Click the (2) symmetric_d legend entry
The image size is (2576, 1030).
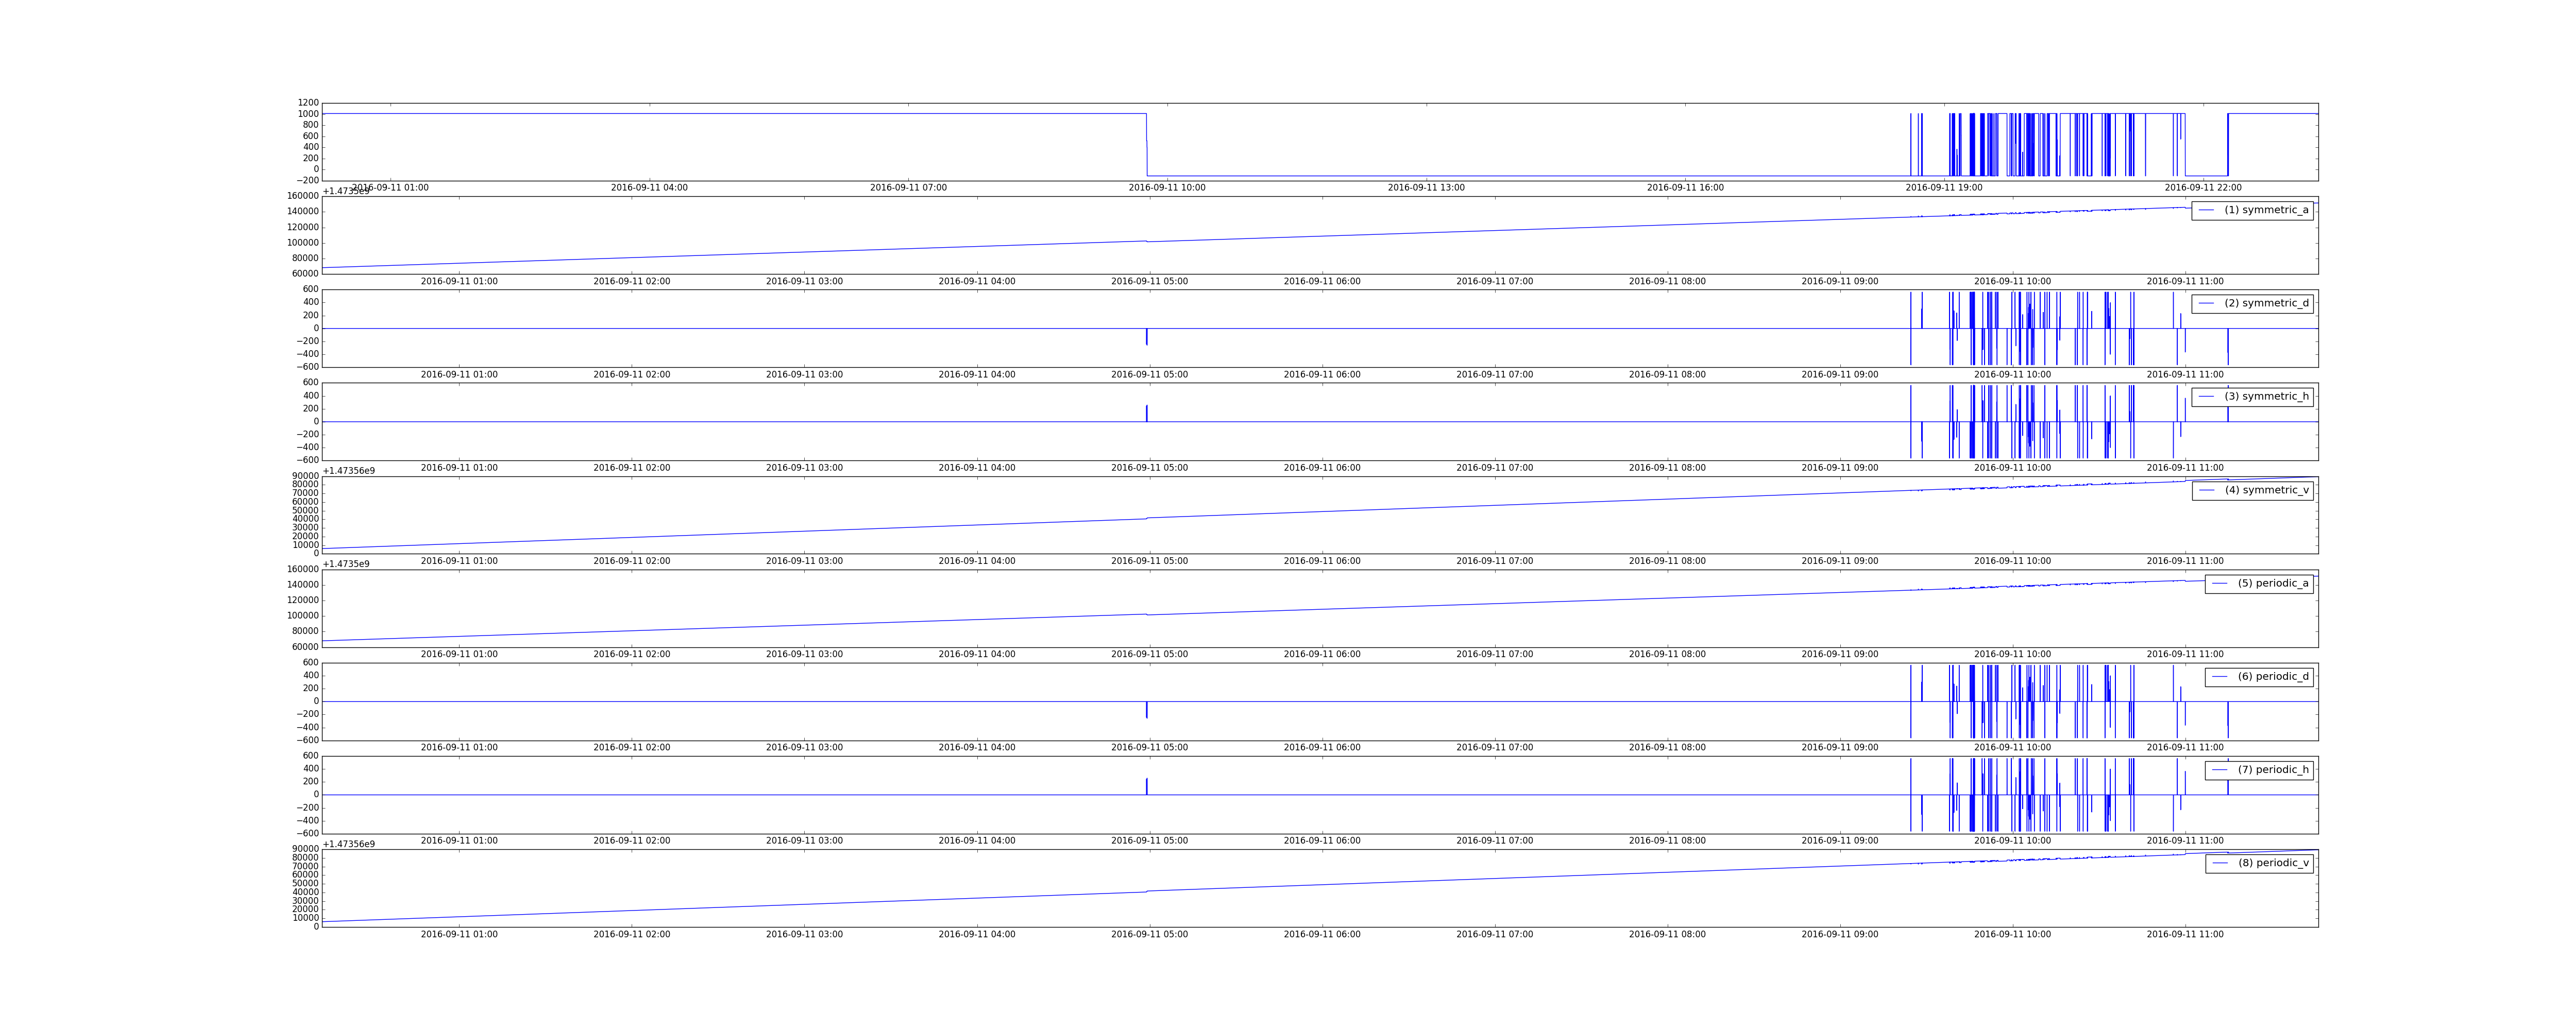click(x=2252, y=303)
